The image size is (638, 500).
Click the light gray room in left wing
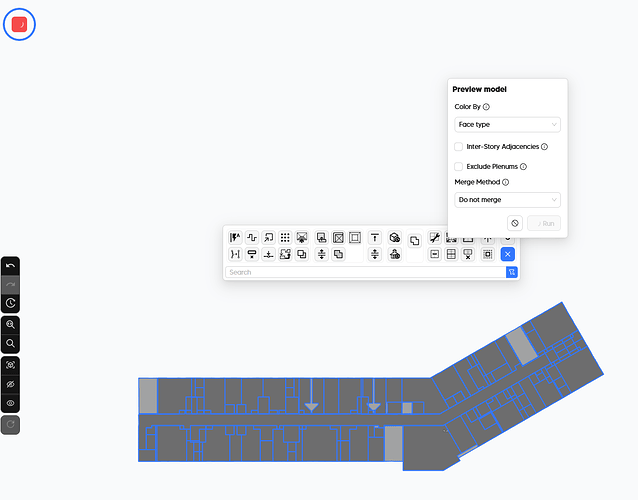148,396
